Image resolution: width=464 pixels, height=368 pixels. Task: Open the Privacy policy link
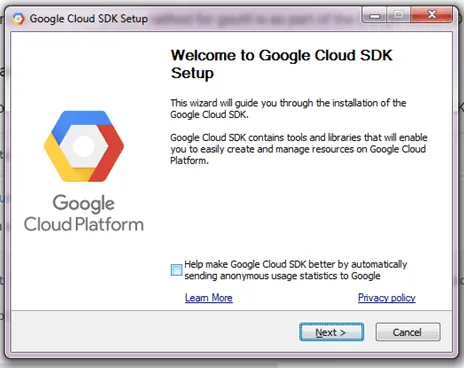[x=387, y=298]
